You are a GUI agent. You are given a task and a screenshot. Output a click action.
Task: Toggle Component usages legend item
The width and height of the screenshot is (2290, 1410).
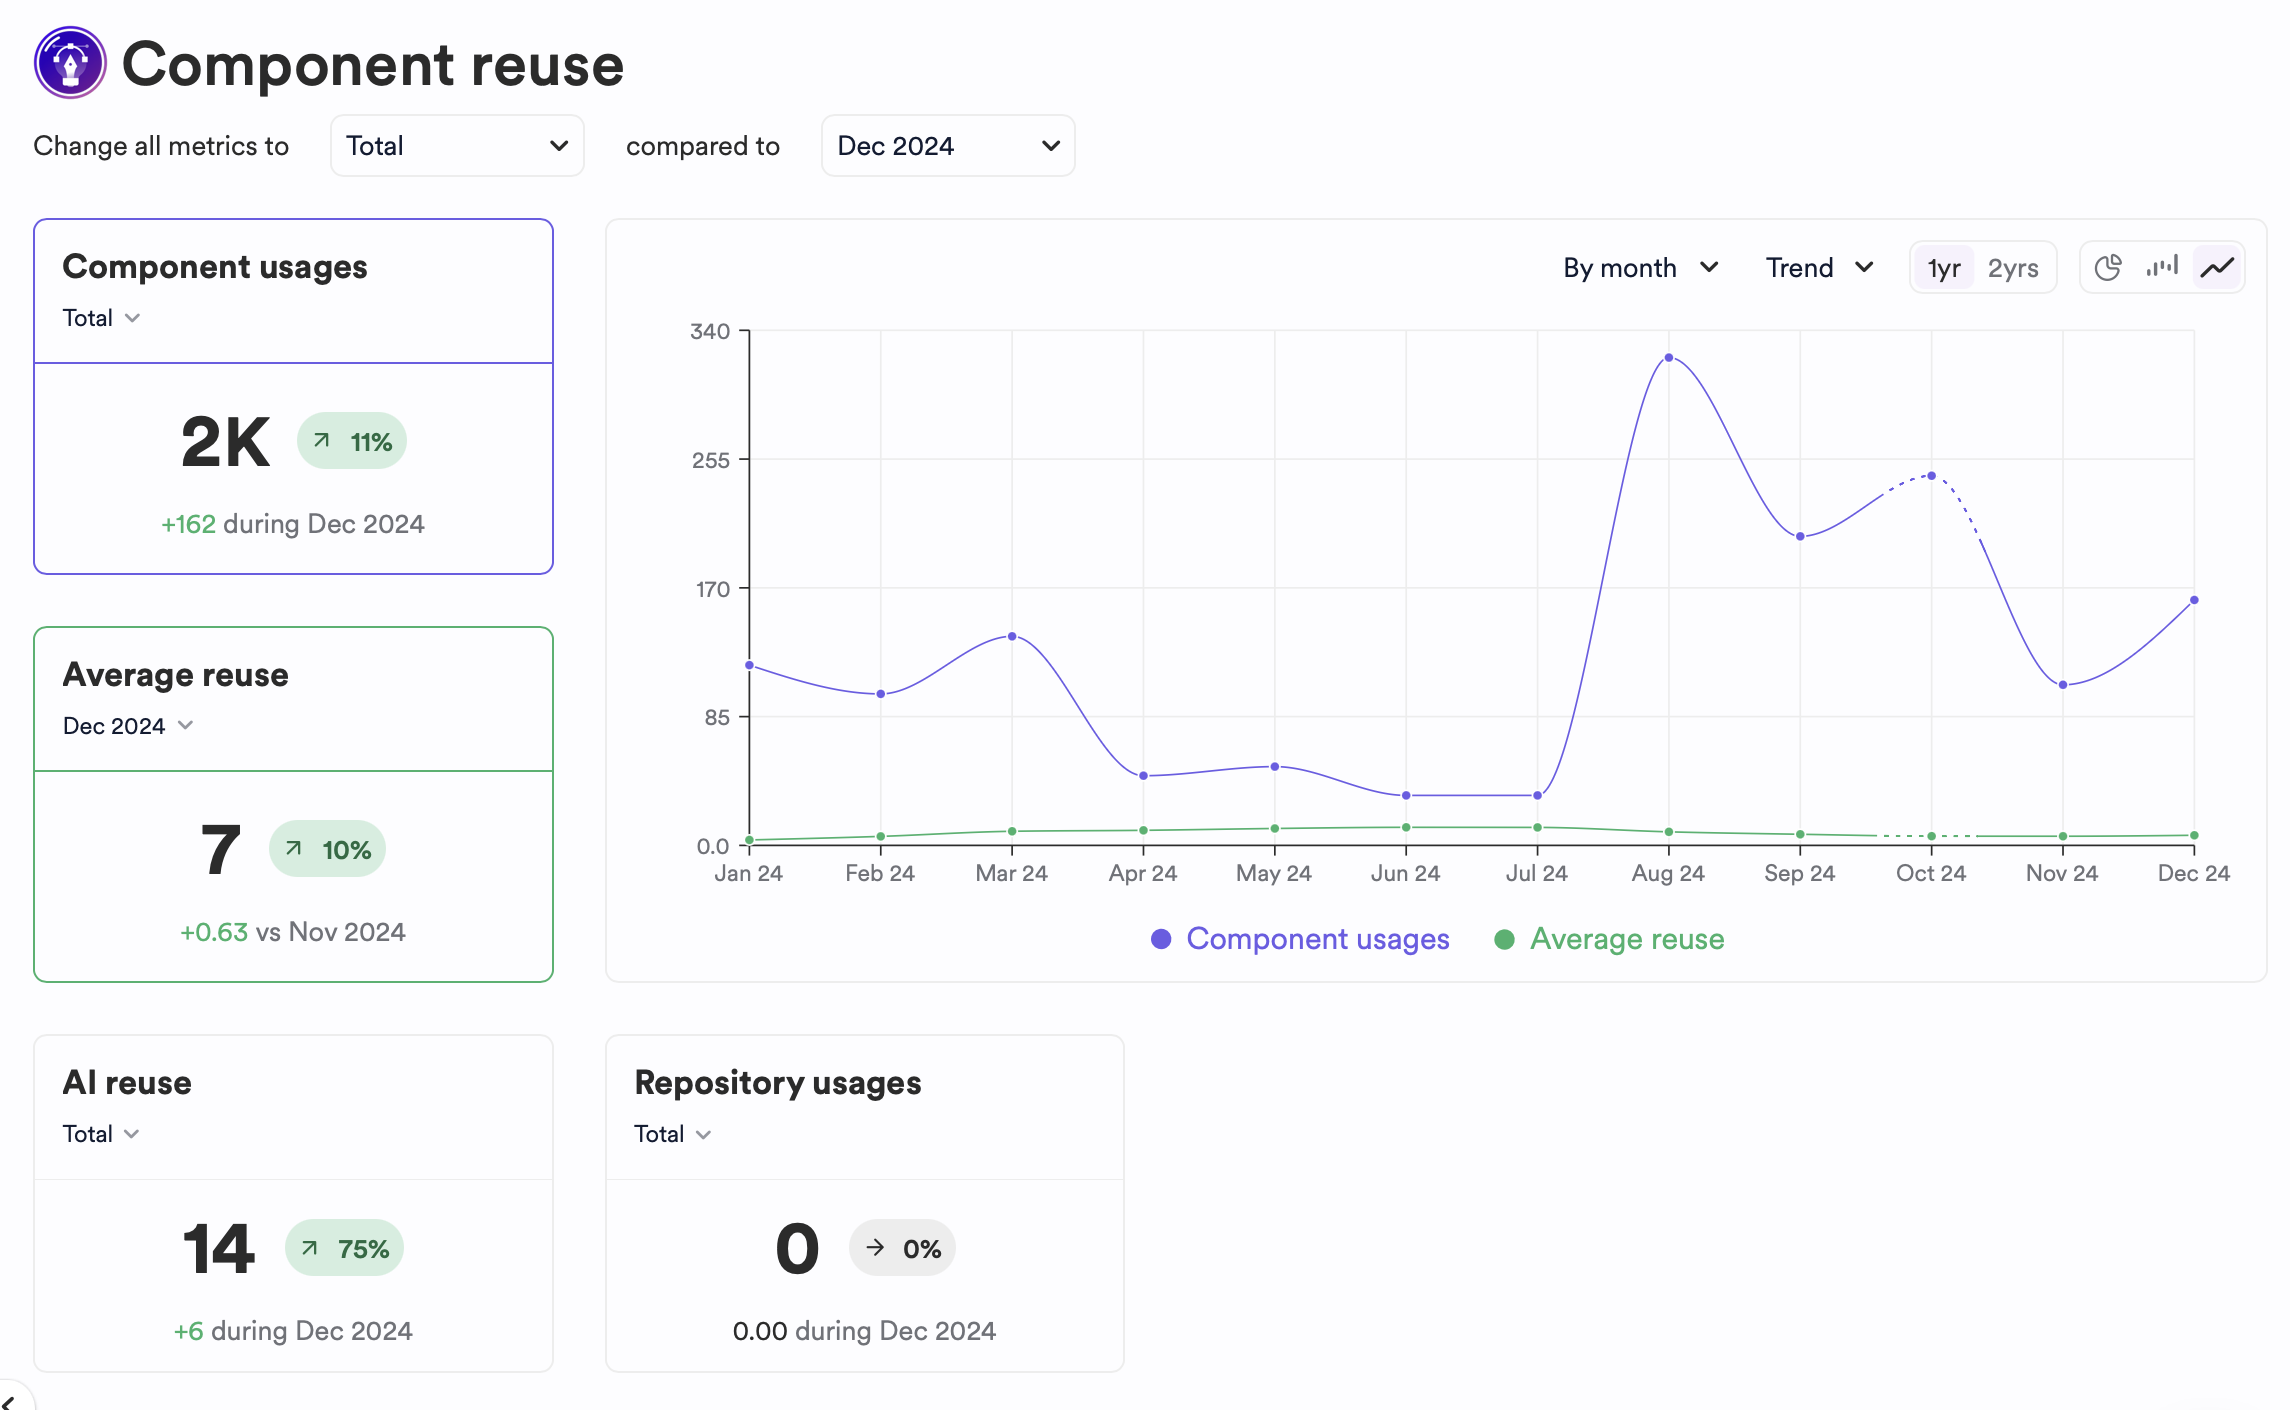pos(1300,939)
